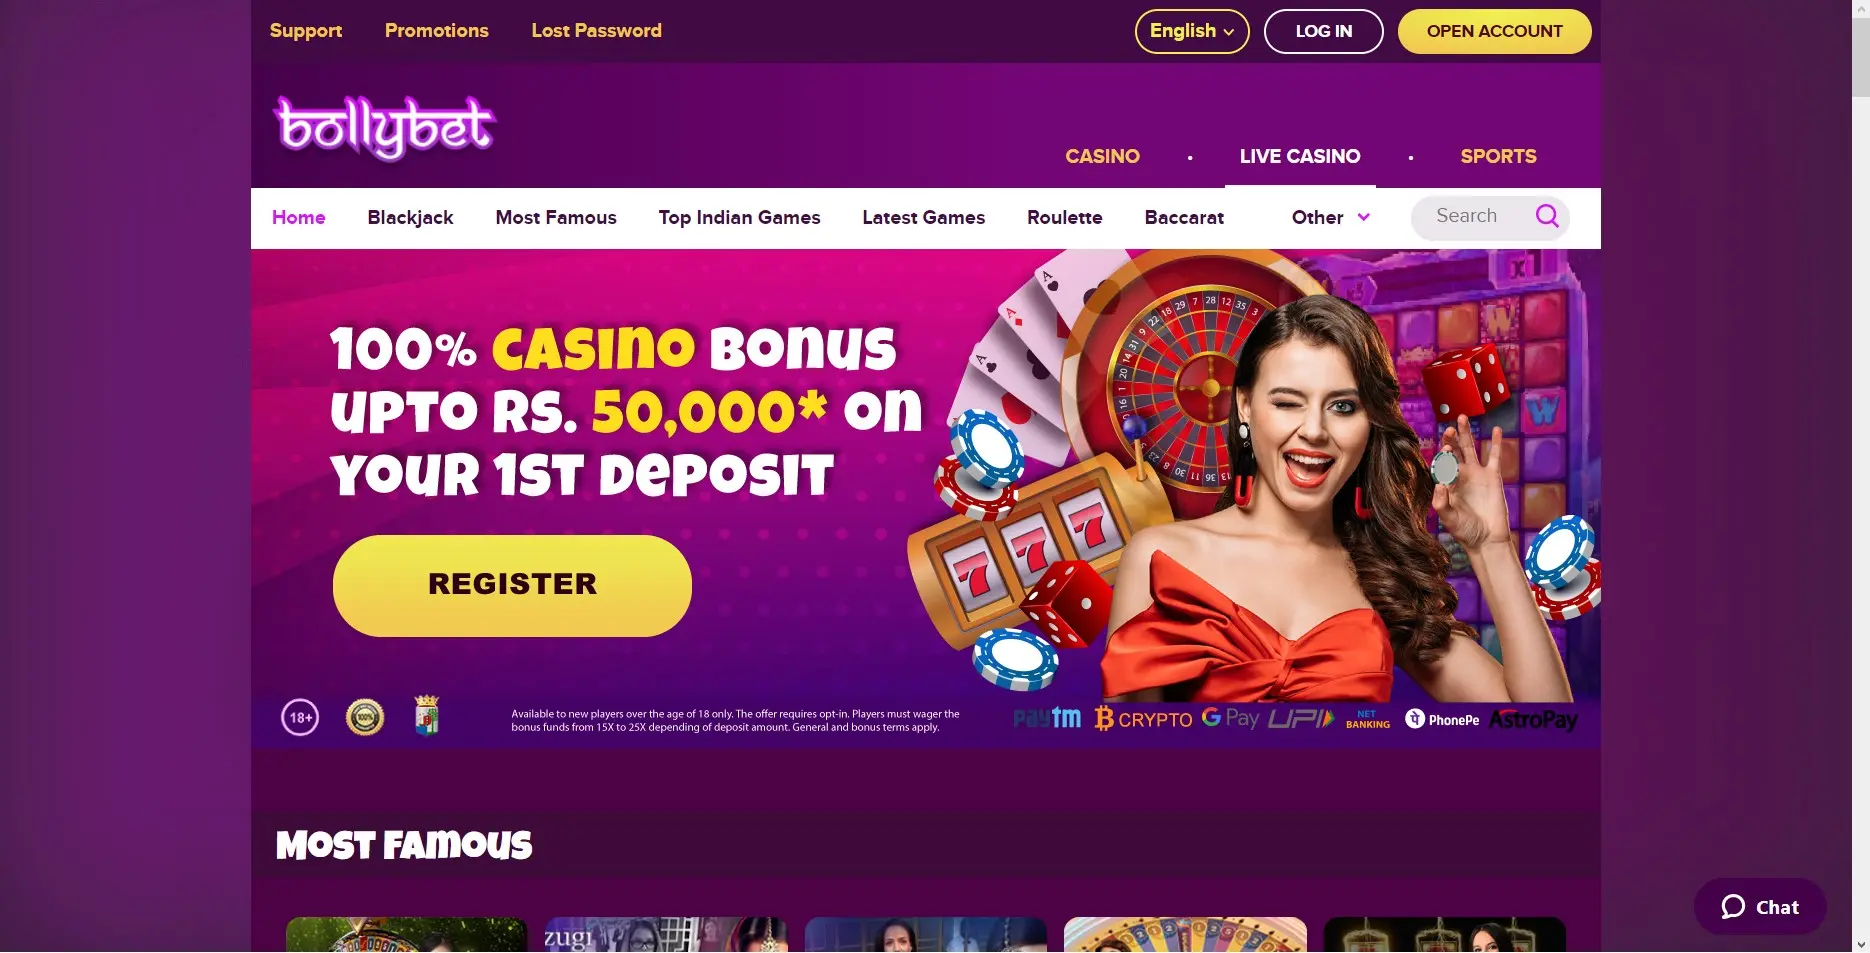Click the Google Pay logo
1870x953 pixels.
pos(1230,718)
